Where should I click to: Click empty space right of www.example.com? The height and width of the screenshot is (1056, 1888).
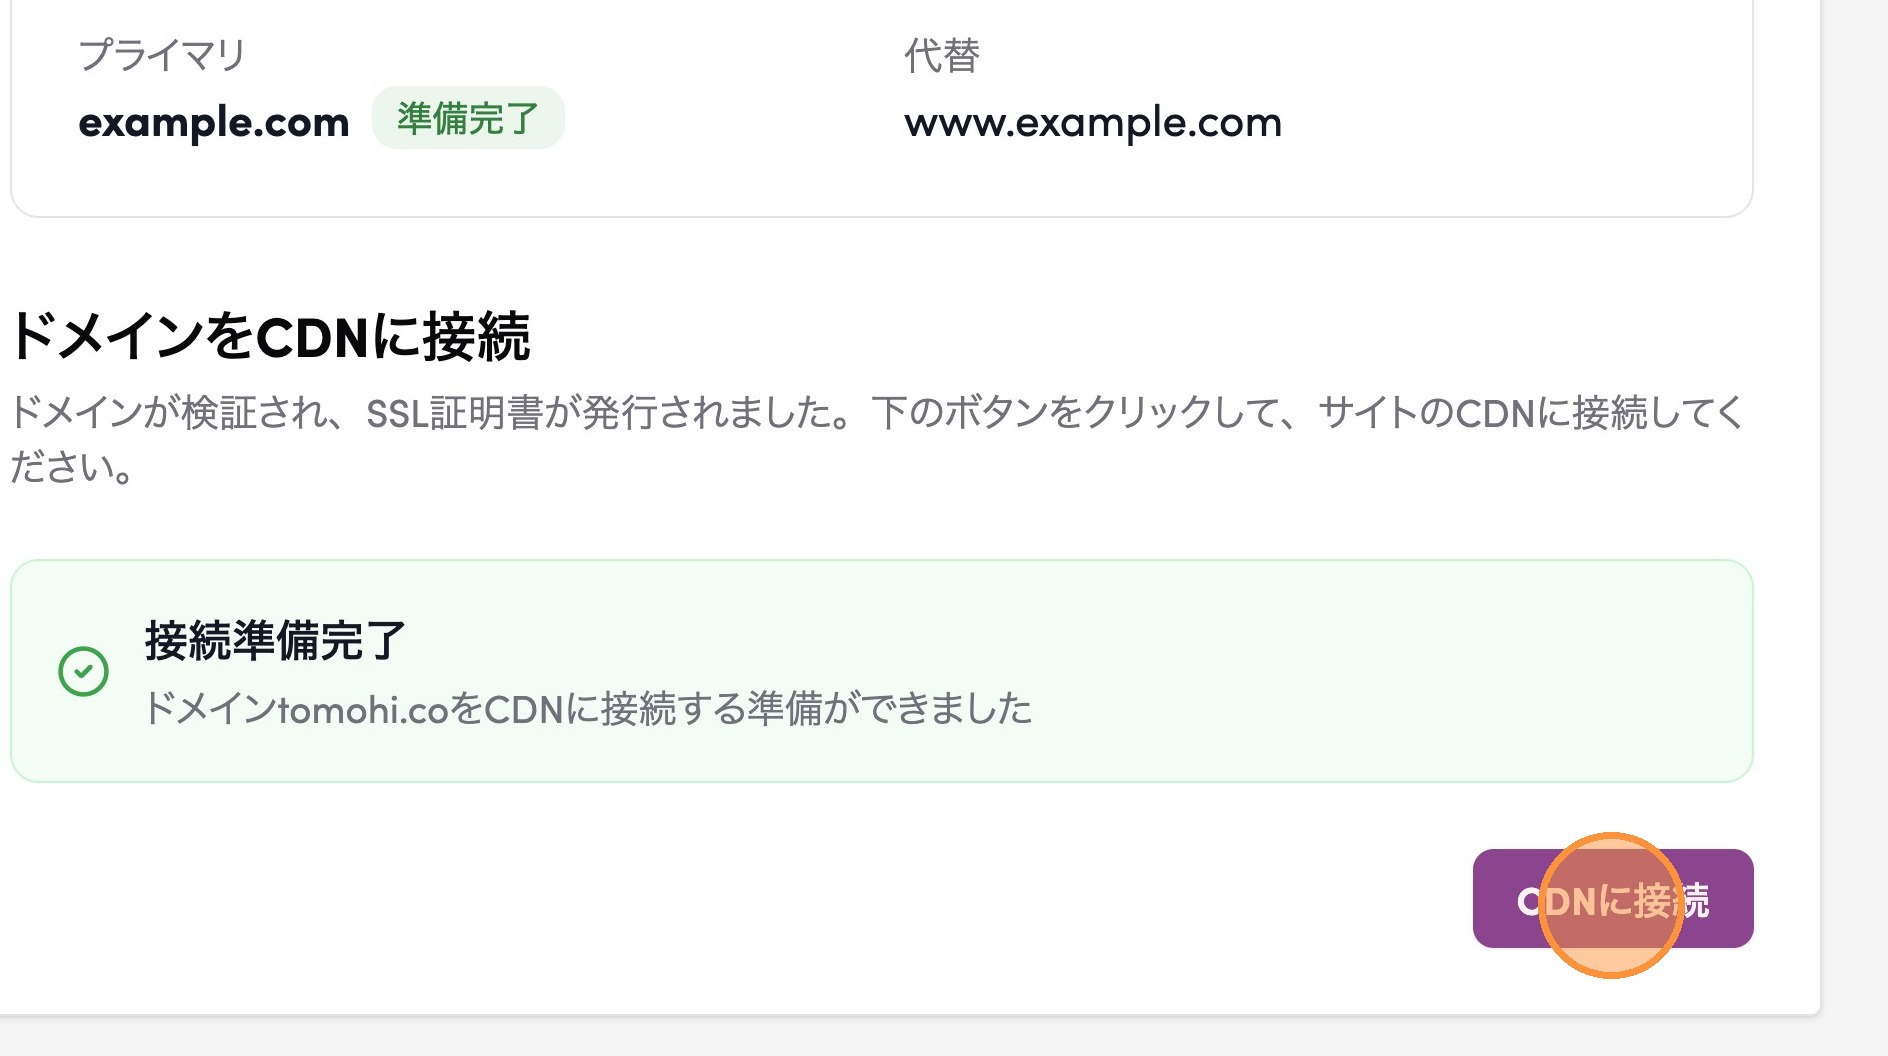click(1500, 122)
